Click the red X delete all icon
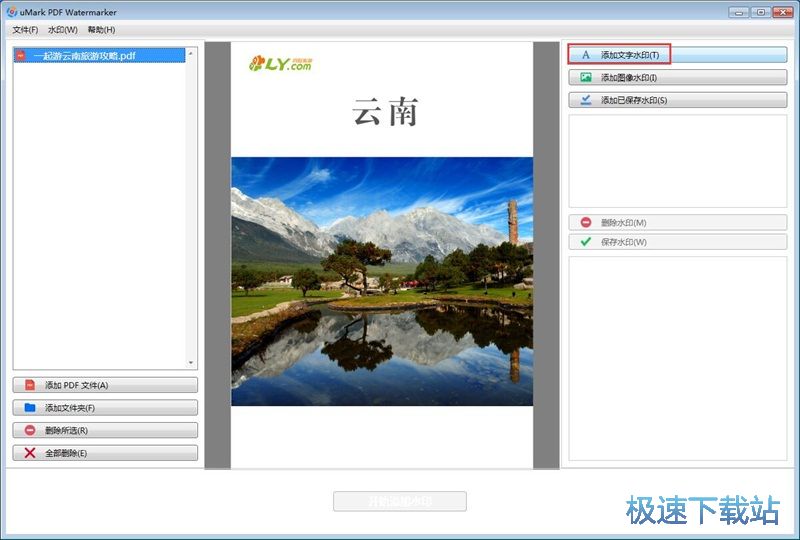This screenshot has height=540, width=800. tap(30, 453)
